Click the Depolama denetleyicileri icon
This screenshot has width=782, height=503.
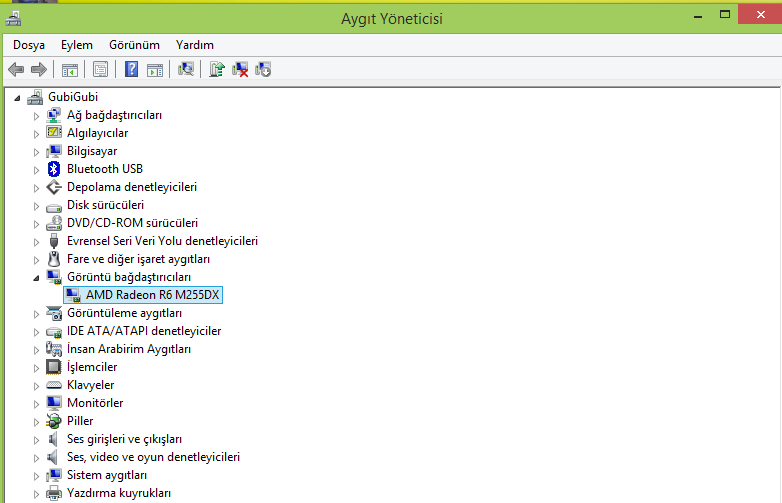pos(54,187)
